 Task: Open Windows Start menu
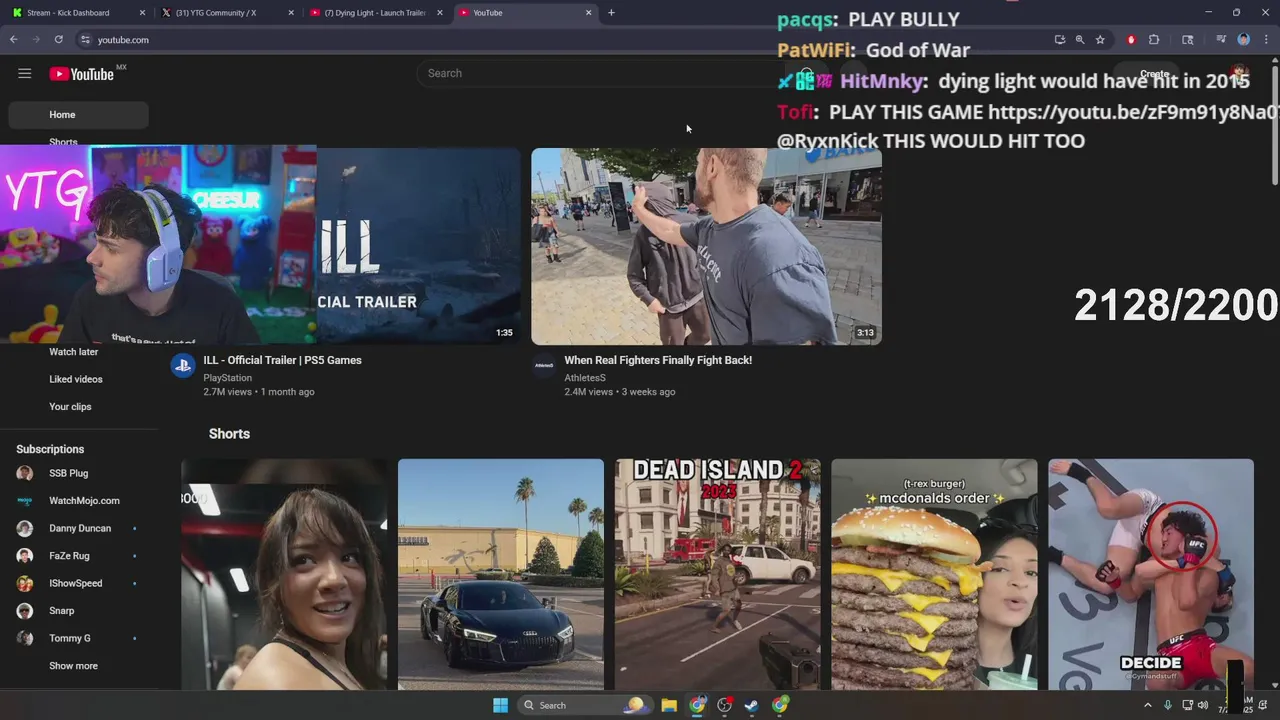click(x=500, y=705)
